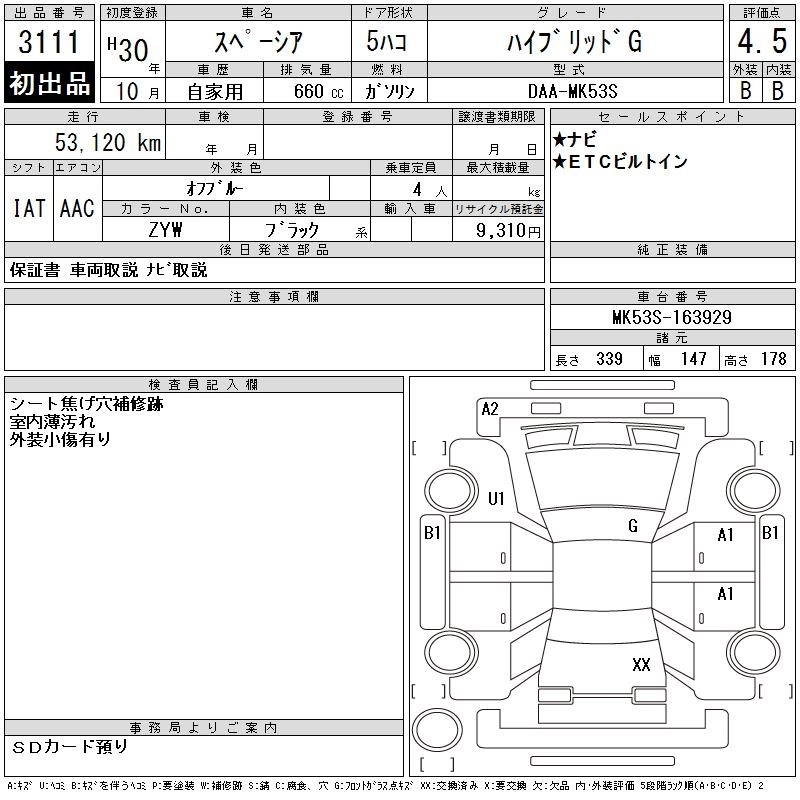Click the 保証書 車両取説 ナビ取説 line
This screenshot has height=800, width=800.
[x=108, y=270]
